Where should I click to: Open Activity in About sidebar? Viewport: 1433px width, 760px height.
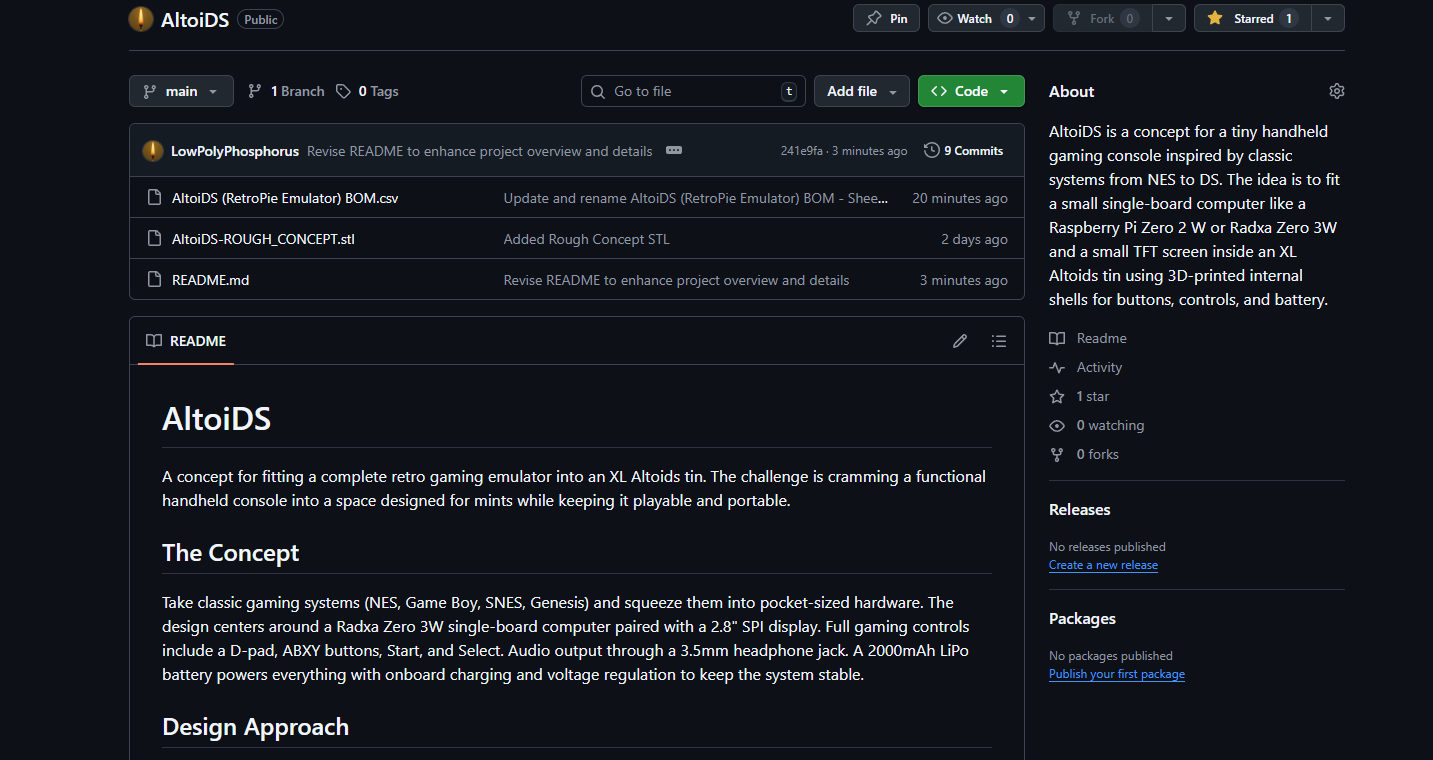(x=1099, y=367)
